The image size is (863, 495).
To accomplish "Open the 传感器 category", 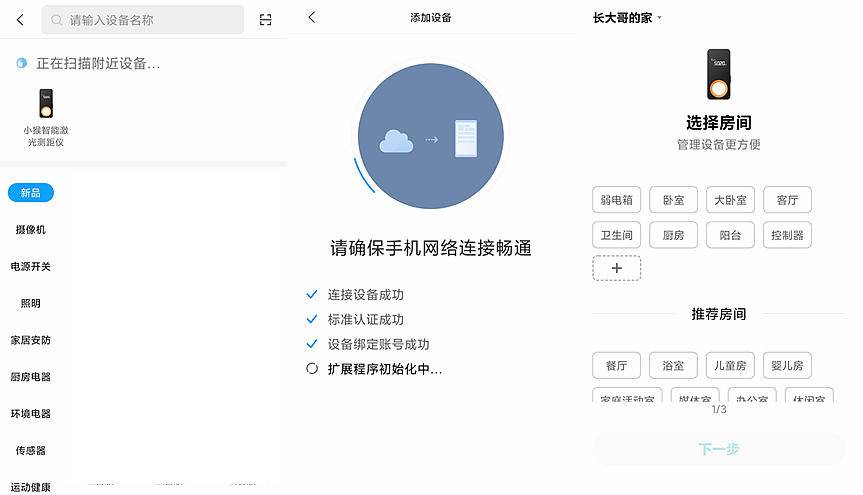I will pos(31,450).
